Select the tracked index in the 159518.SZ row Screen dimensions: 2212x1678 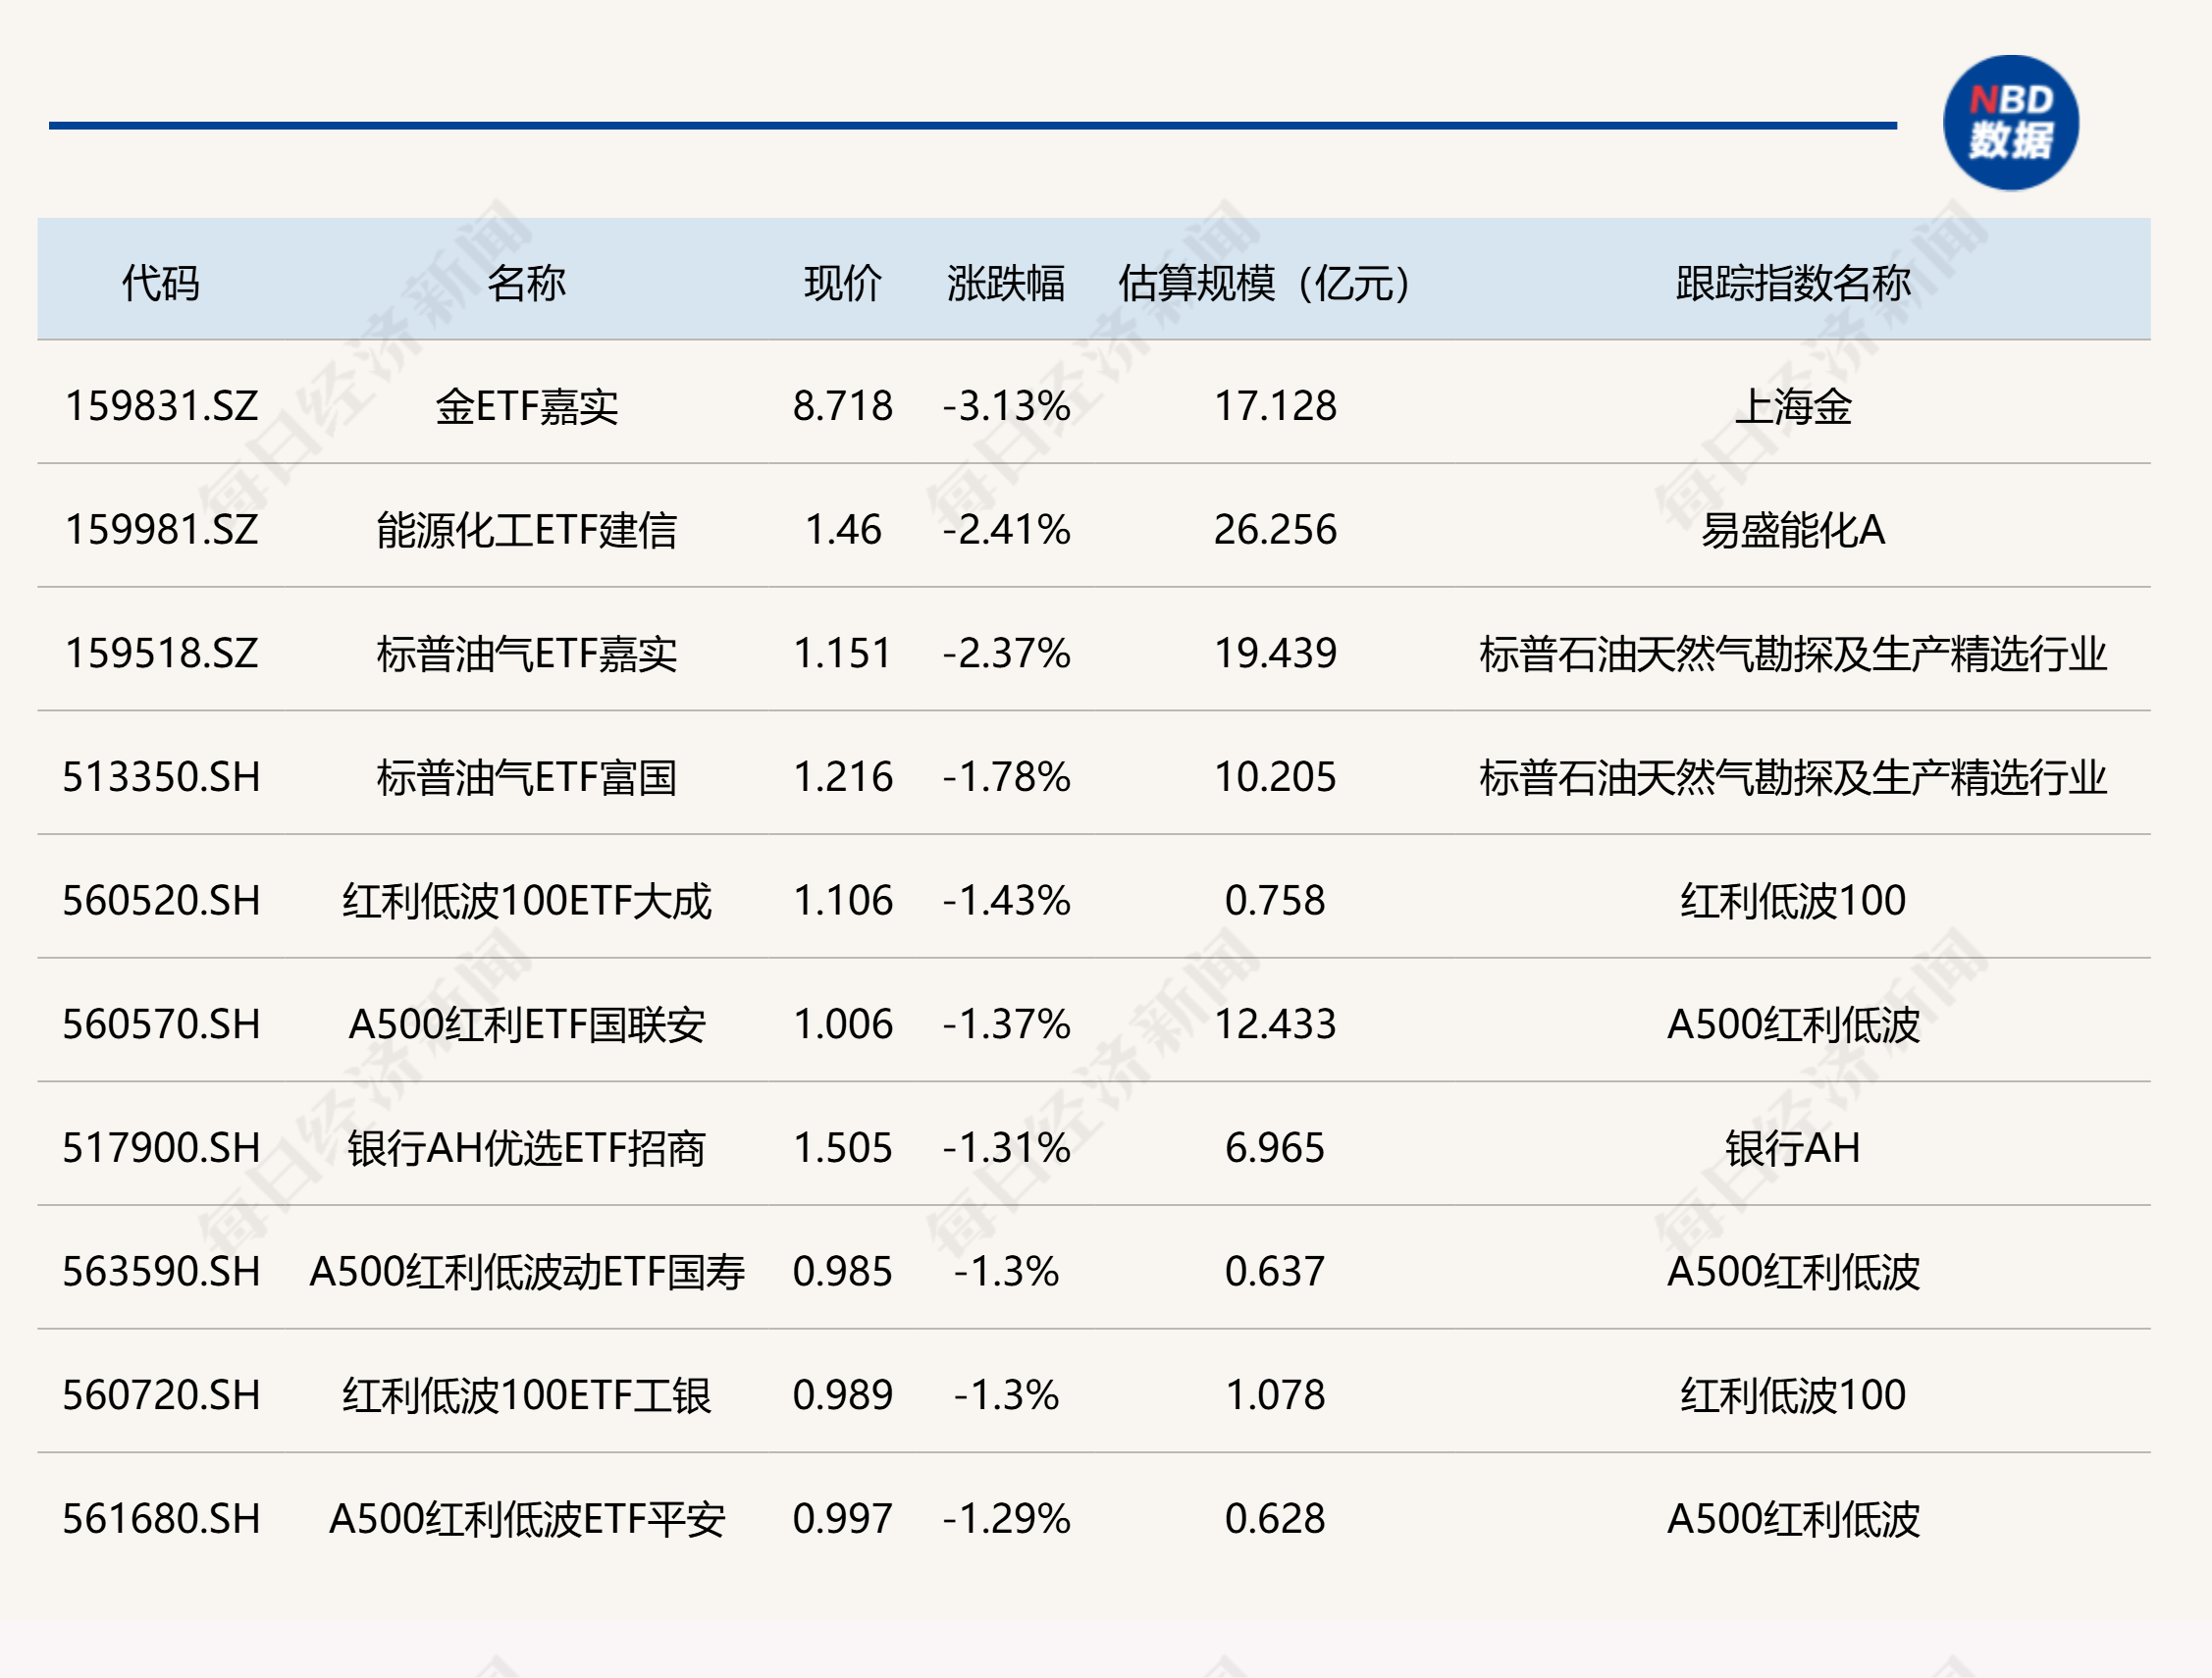(x=1793, y=653)
